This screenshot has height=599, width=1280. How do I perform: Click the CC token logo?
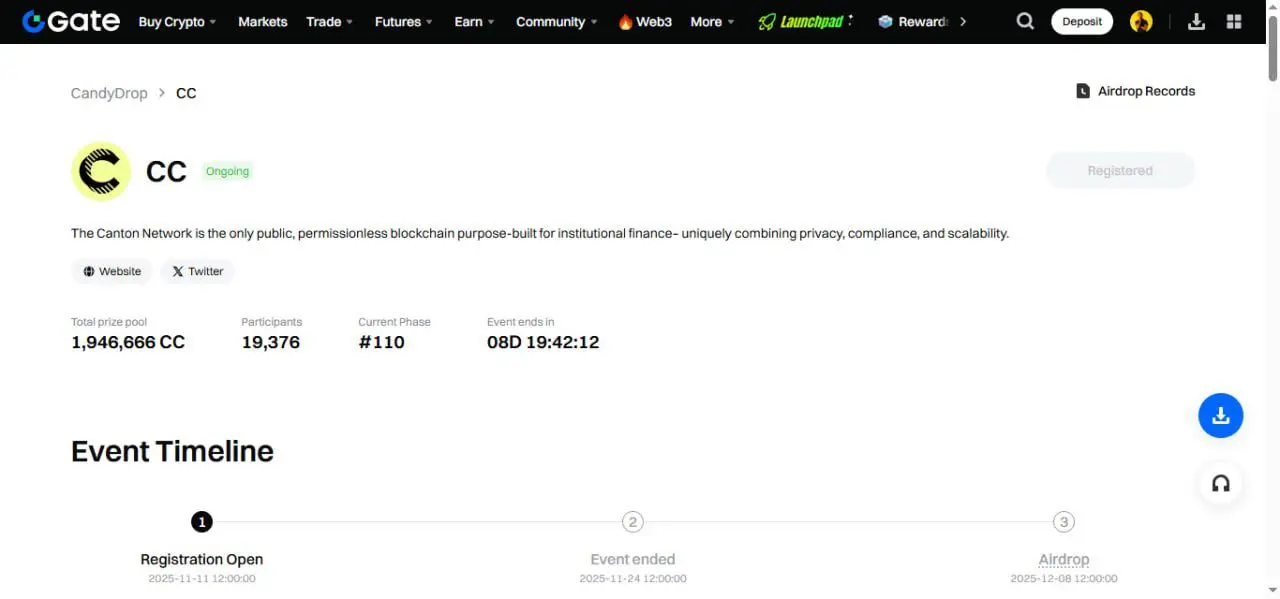[101, 171]
